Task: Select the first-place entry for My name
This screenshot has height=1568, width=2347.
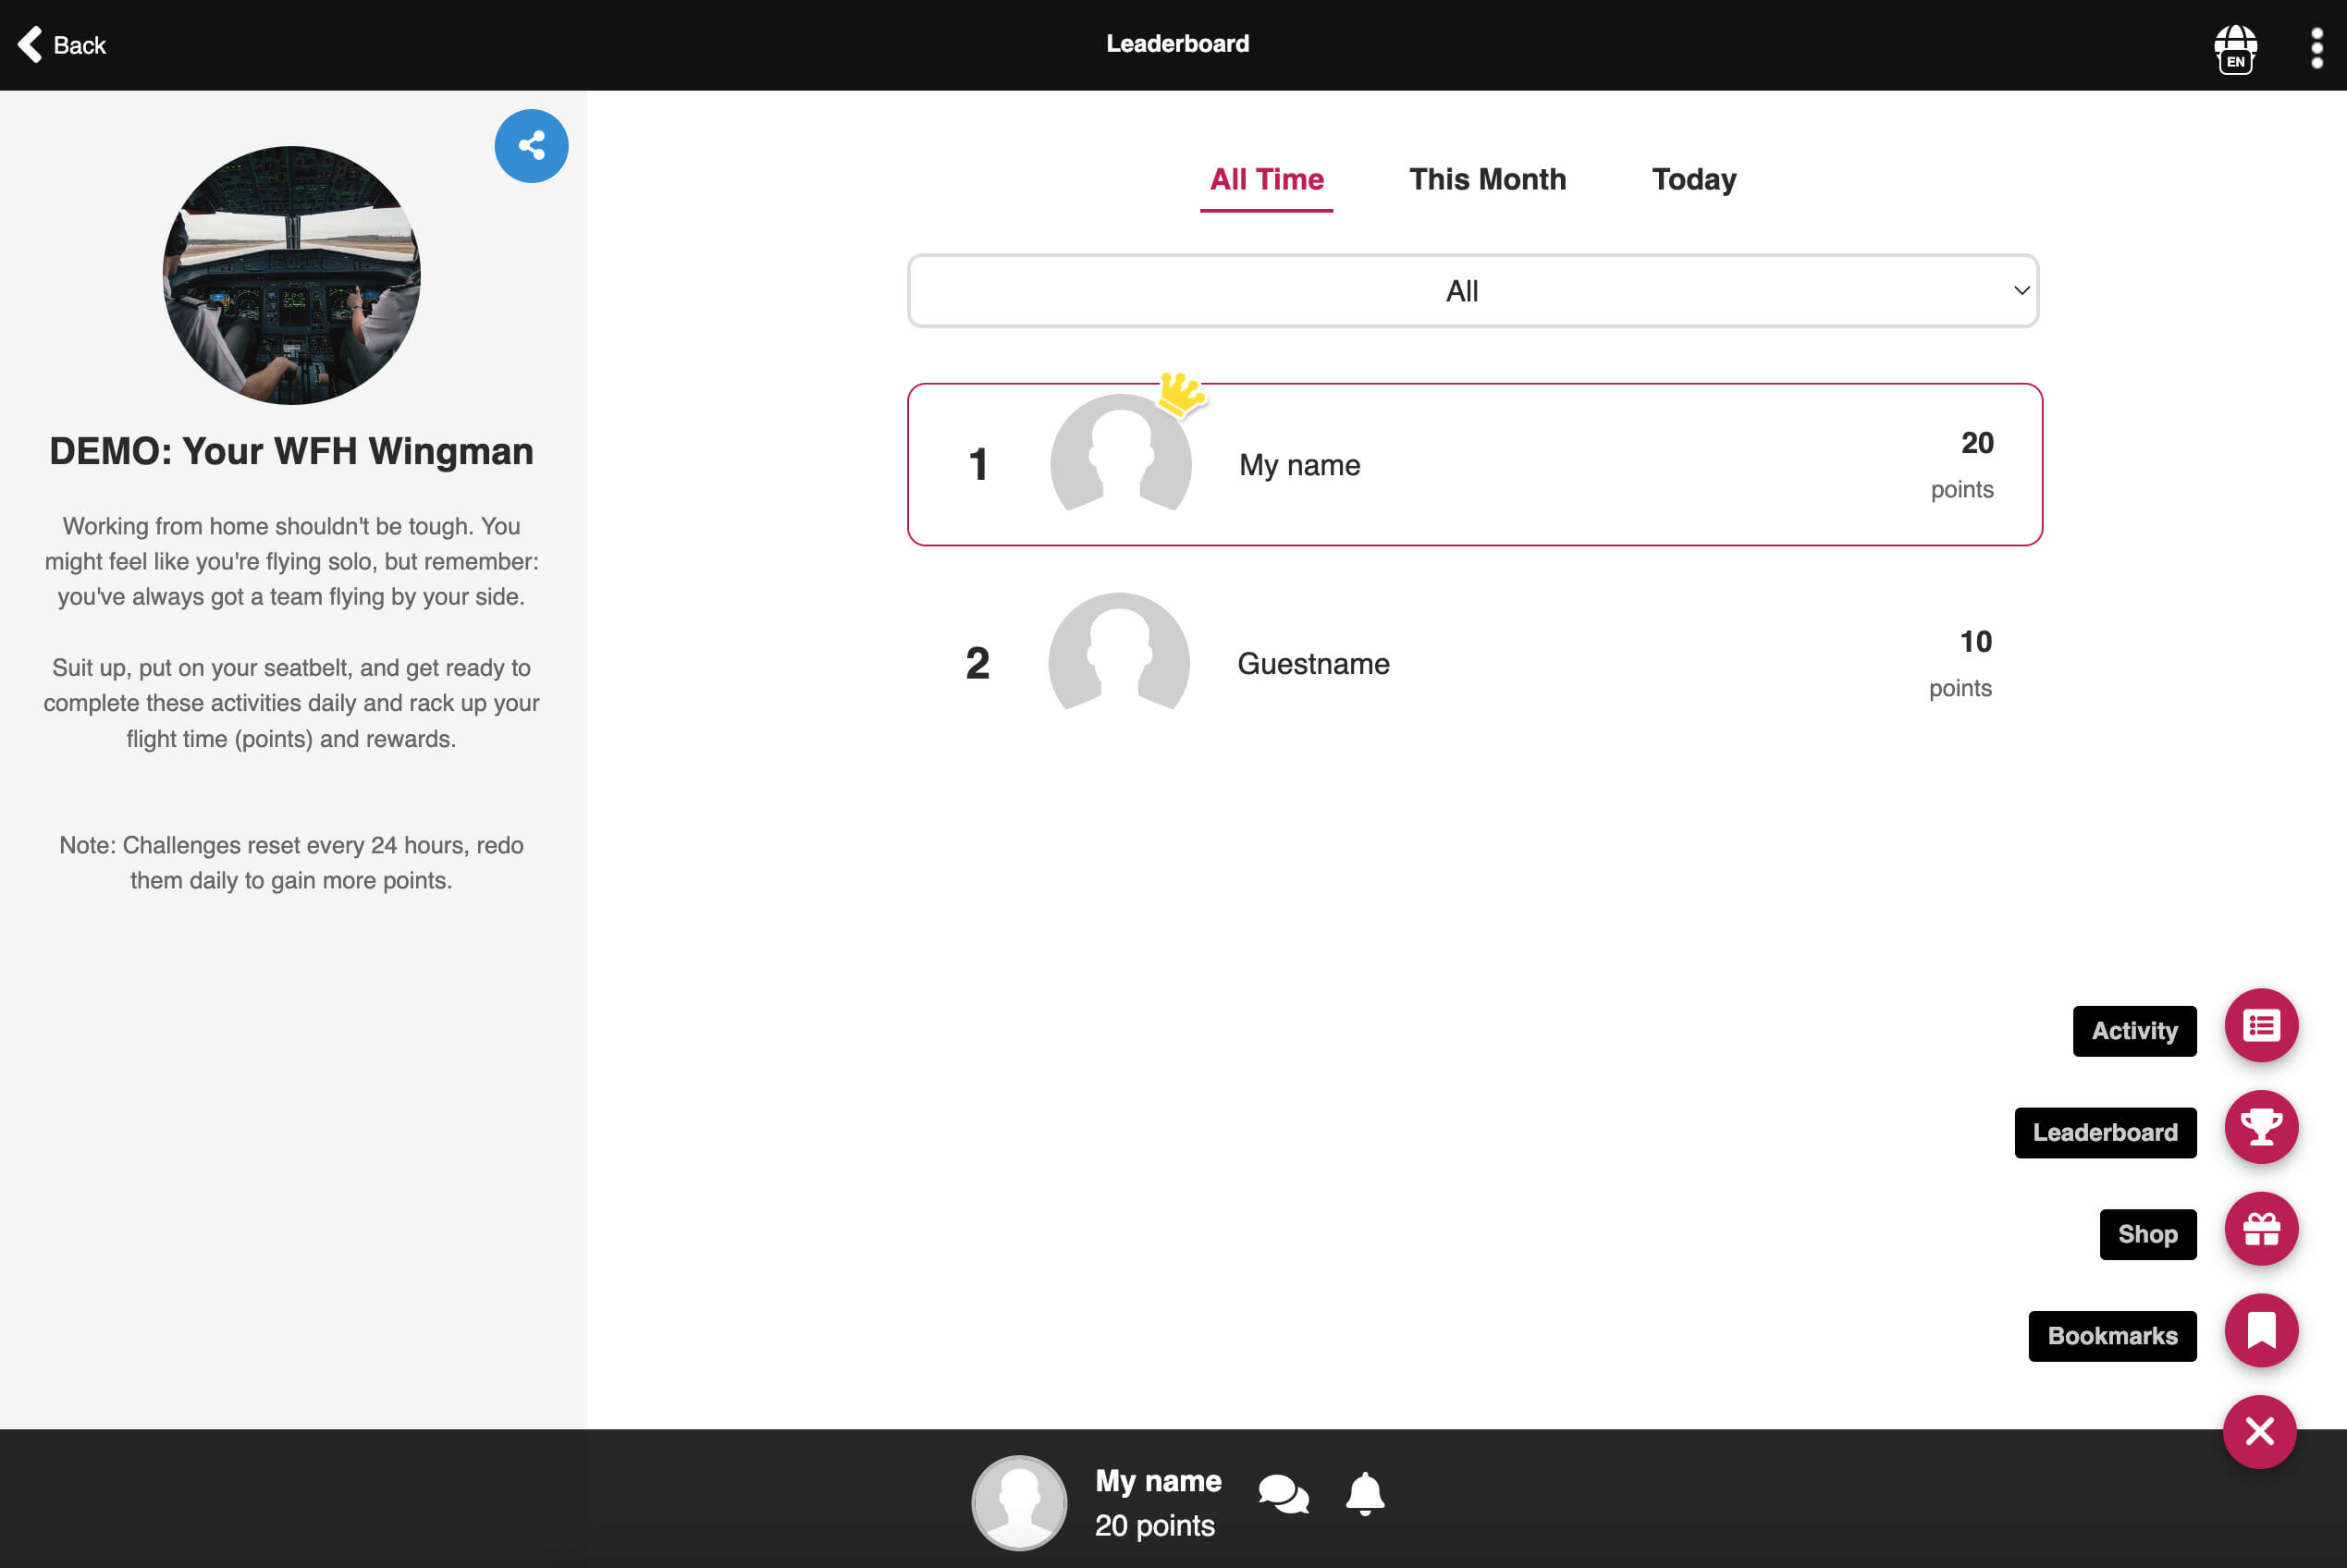Action: (x=1472, y=464)
